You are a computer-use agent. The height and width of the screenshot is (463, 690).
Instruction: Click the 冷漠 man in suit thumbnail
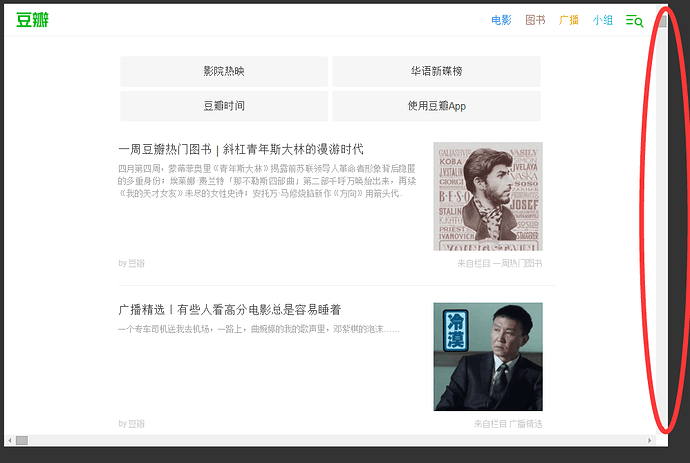tap(488, 356)
